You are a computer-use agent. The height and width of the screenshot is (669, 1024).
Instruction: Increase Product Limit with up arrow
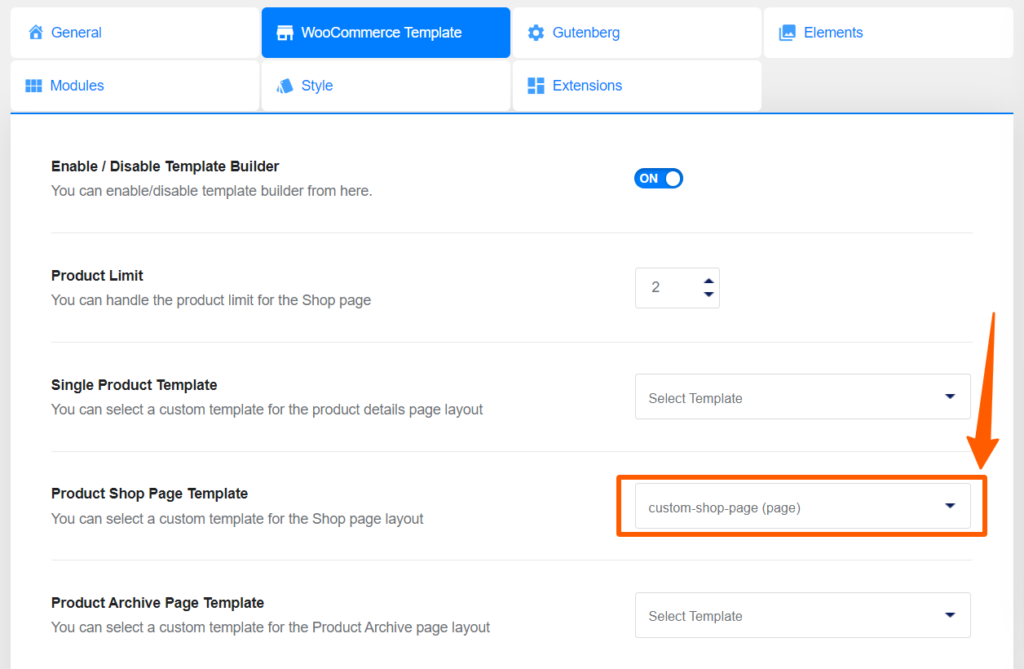coord(709,281)
